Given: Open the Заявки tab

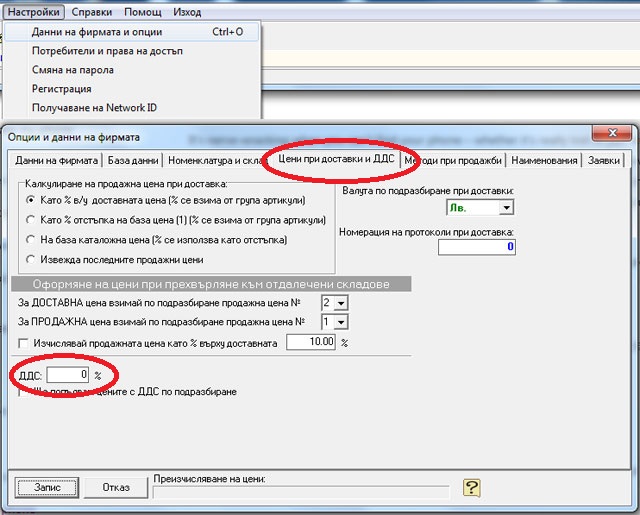Looking at the screenshot, I should coord(604,160).
